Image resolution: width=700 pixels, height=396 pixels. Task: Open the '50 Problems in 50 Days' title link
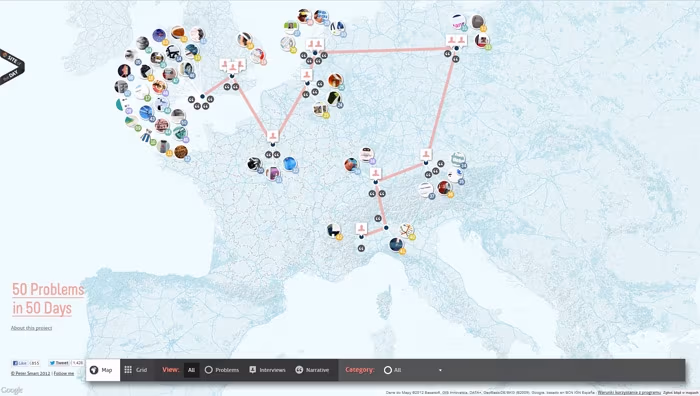coord(48,299)
